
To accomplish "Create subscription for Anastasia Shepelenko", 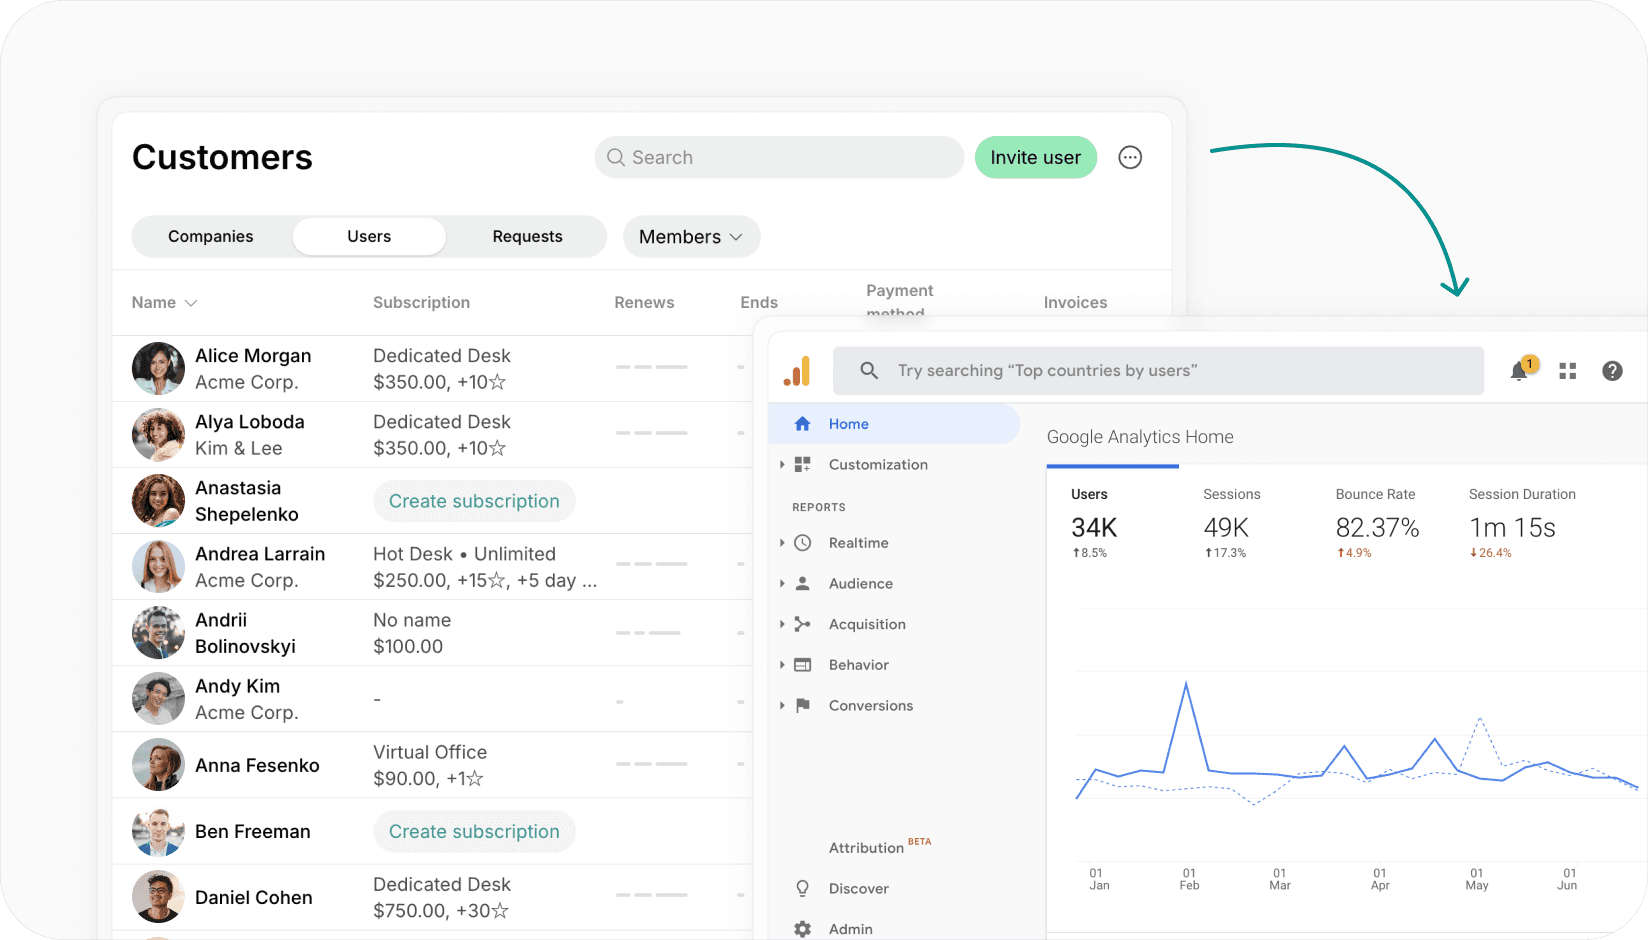I will 474,500.
